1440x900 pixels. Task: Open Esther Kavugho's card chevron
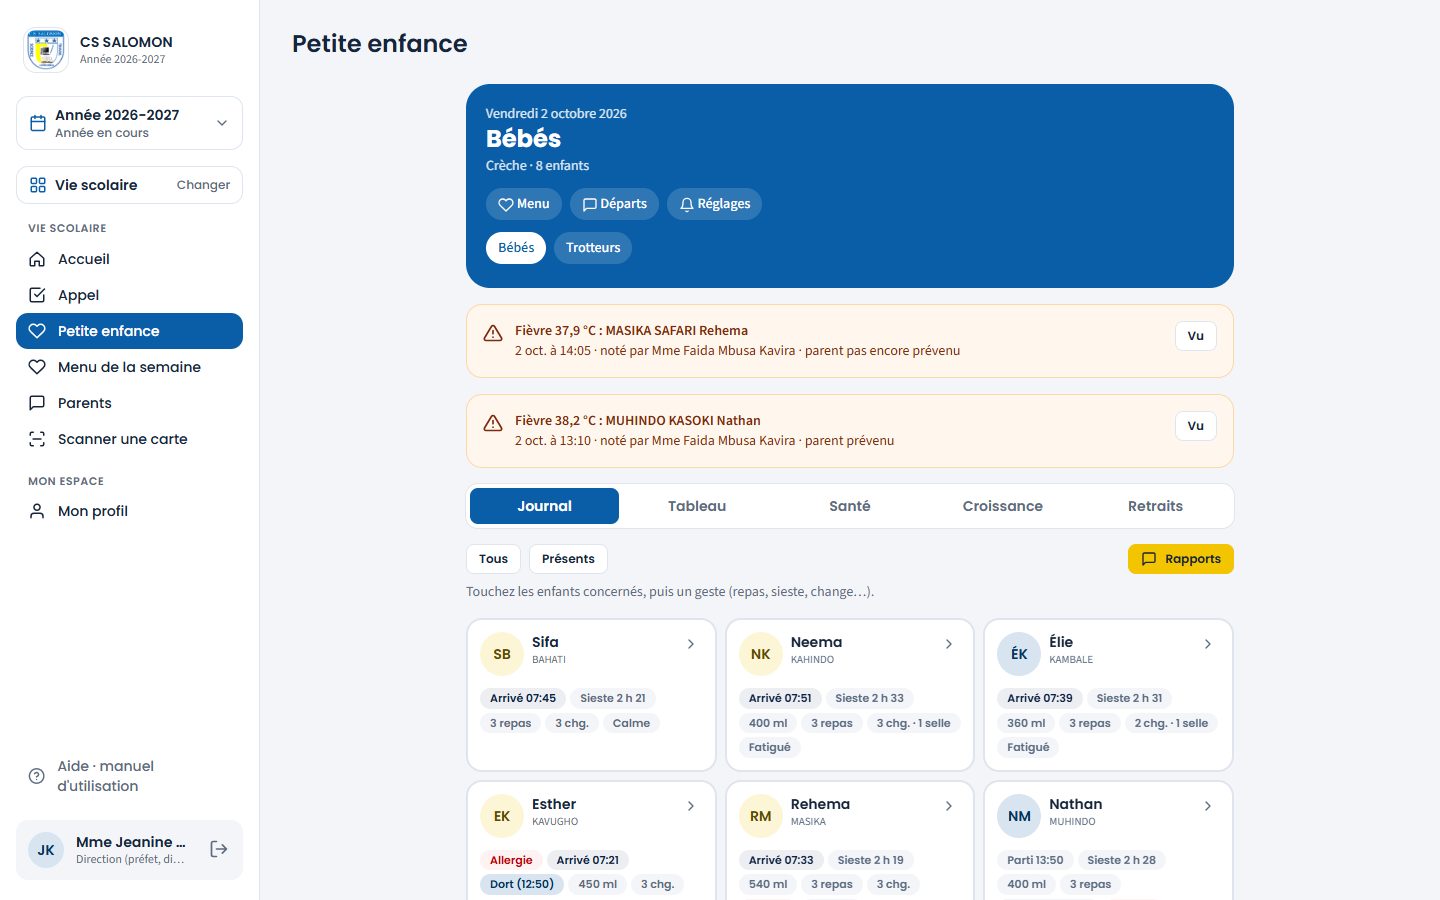691,806
